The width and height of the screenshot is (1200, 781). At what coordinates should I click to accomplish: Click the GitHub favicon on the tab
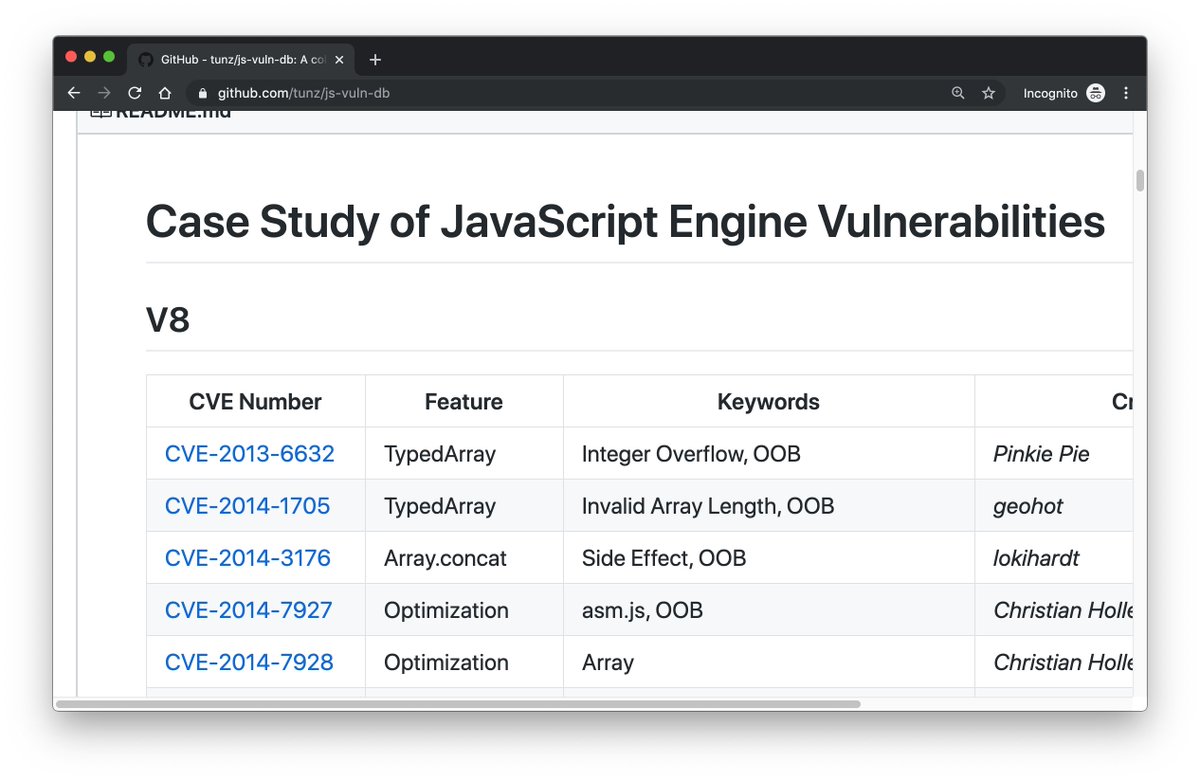[x=145, y=60]
